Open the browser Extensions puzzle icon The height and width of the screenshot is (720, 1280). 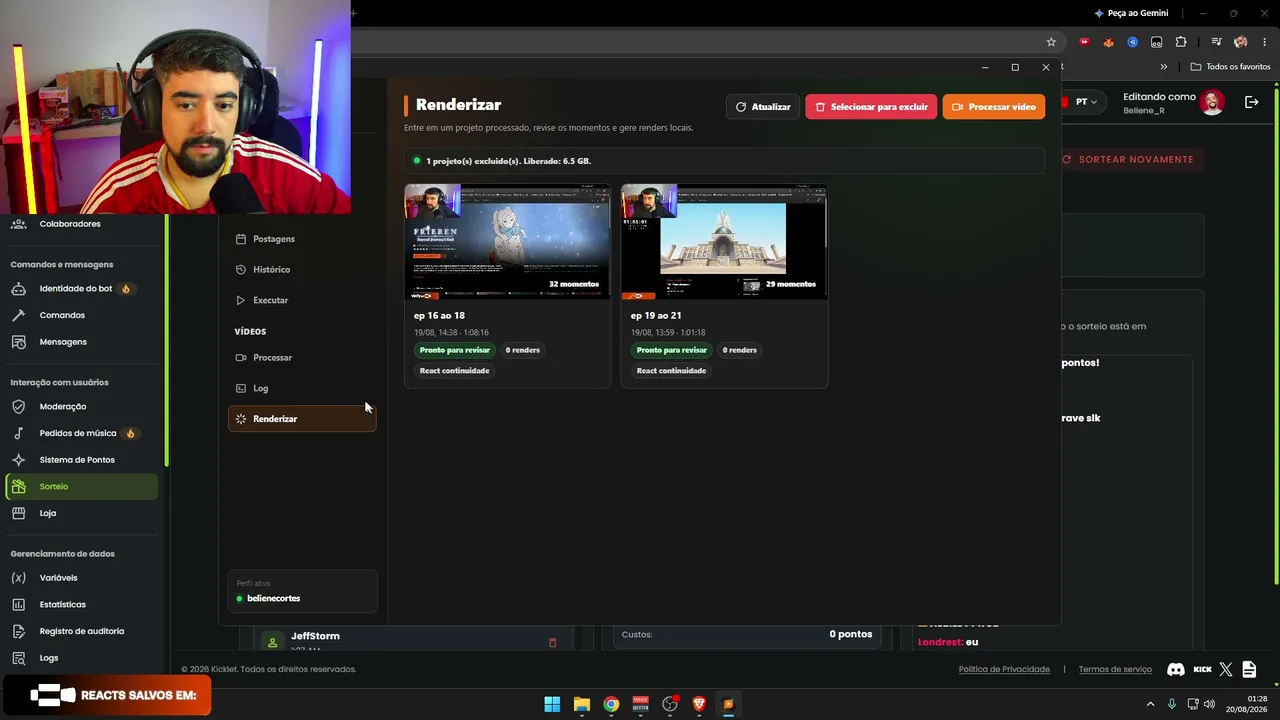1181,42
